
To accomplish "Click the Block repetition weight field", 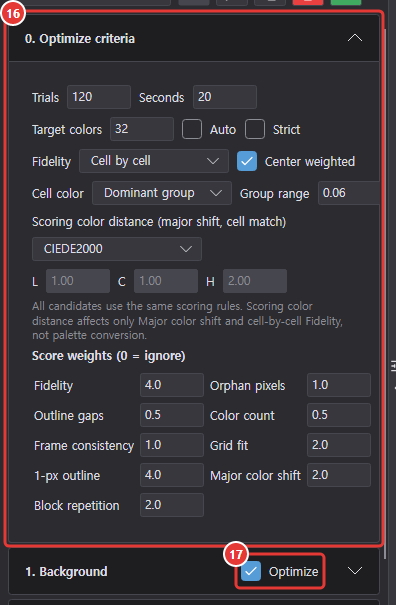I will (x=172, y=505).
